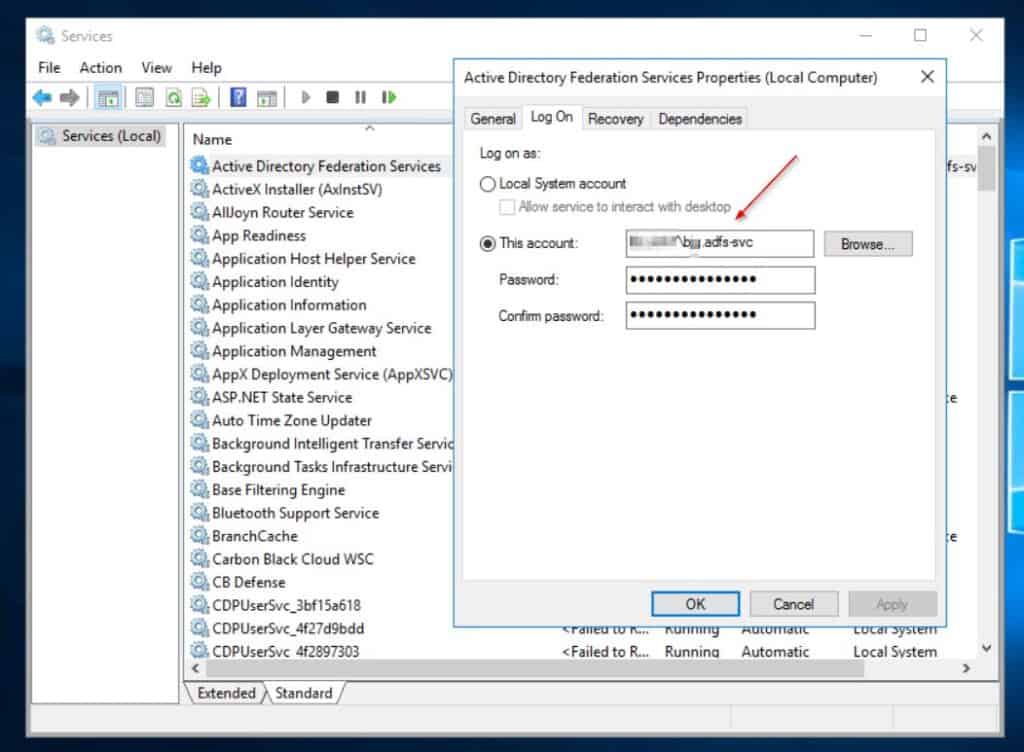Click the horizontal scrollbar thumb
Image resolution: width=1024 pixels, height=752 pixels.
click(x=535, y=668)
